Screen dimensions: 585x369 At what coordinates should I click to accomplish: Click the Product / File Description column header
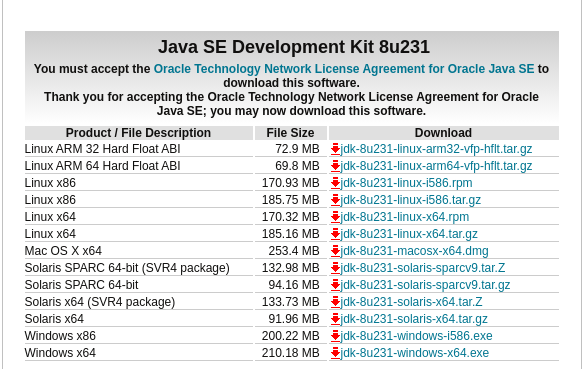138,133
